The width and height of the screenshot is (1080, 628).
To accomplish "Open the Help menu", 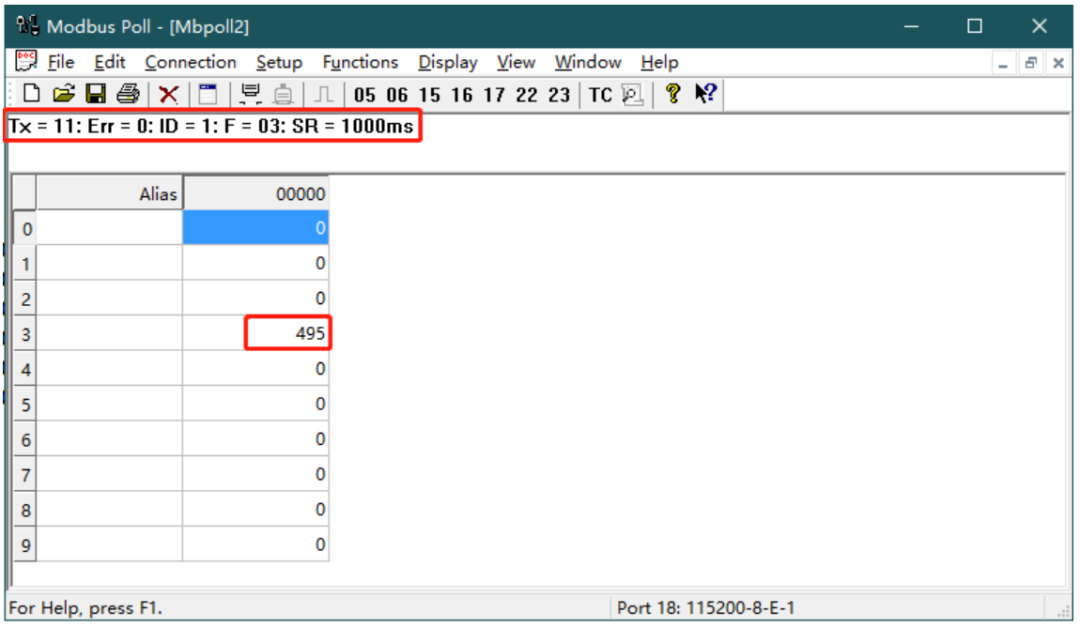I will pos(659,63).
